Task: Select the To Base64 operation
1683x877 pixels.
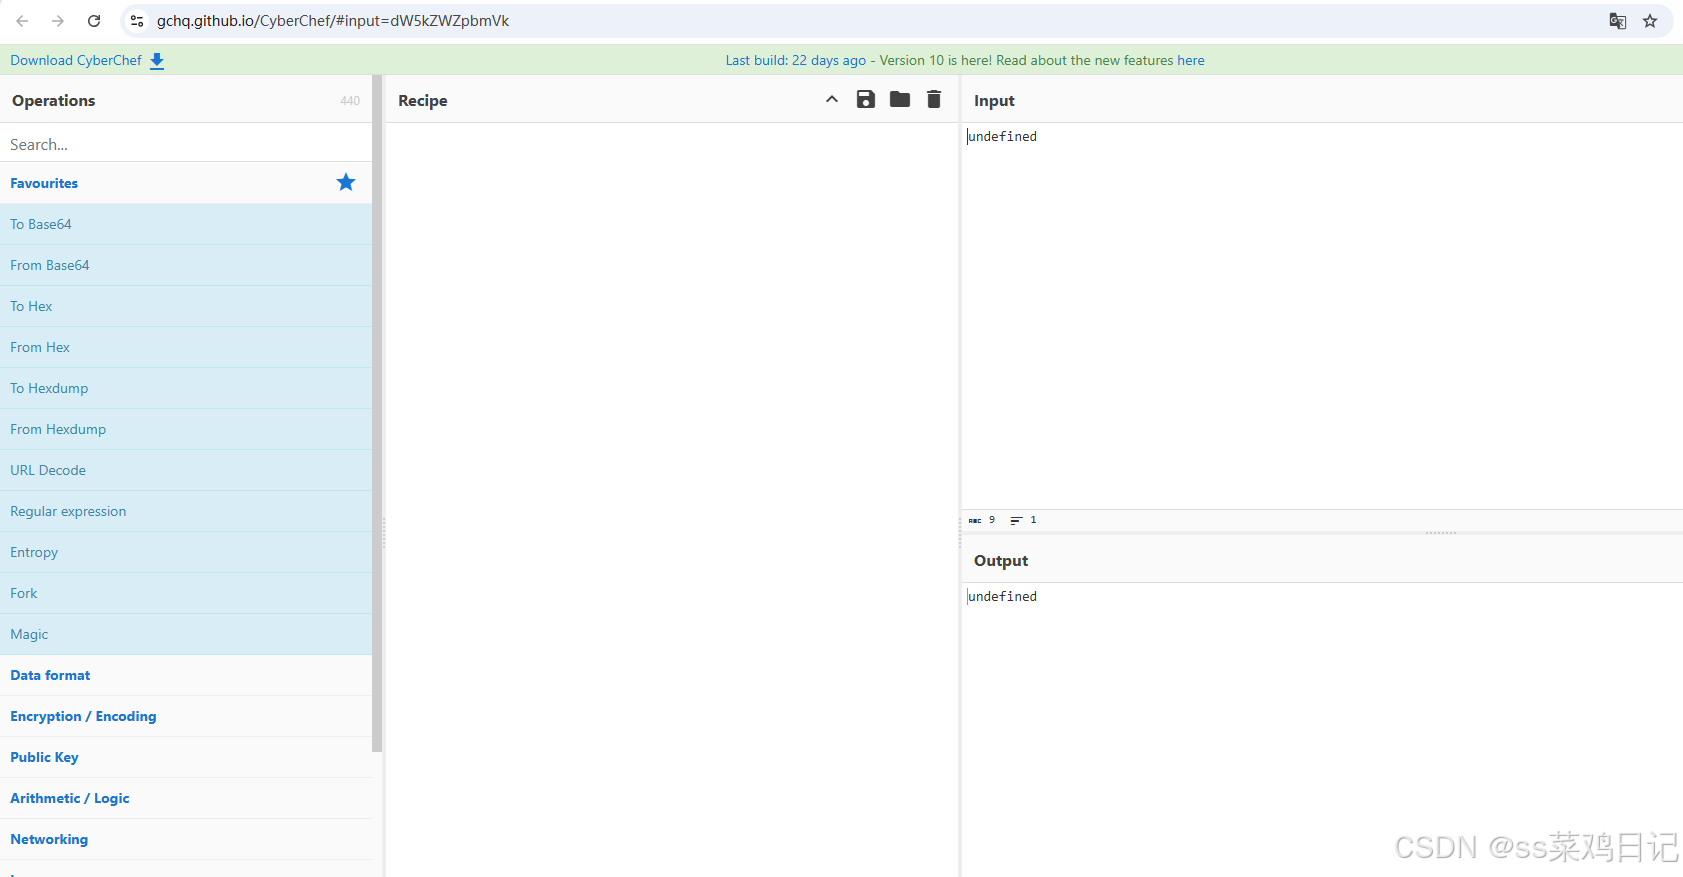Action: (x=186, y=224)
